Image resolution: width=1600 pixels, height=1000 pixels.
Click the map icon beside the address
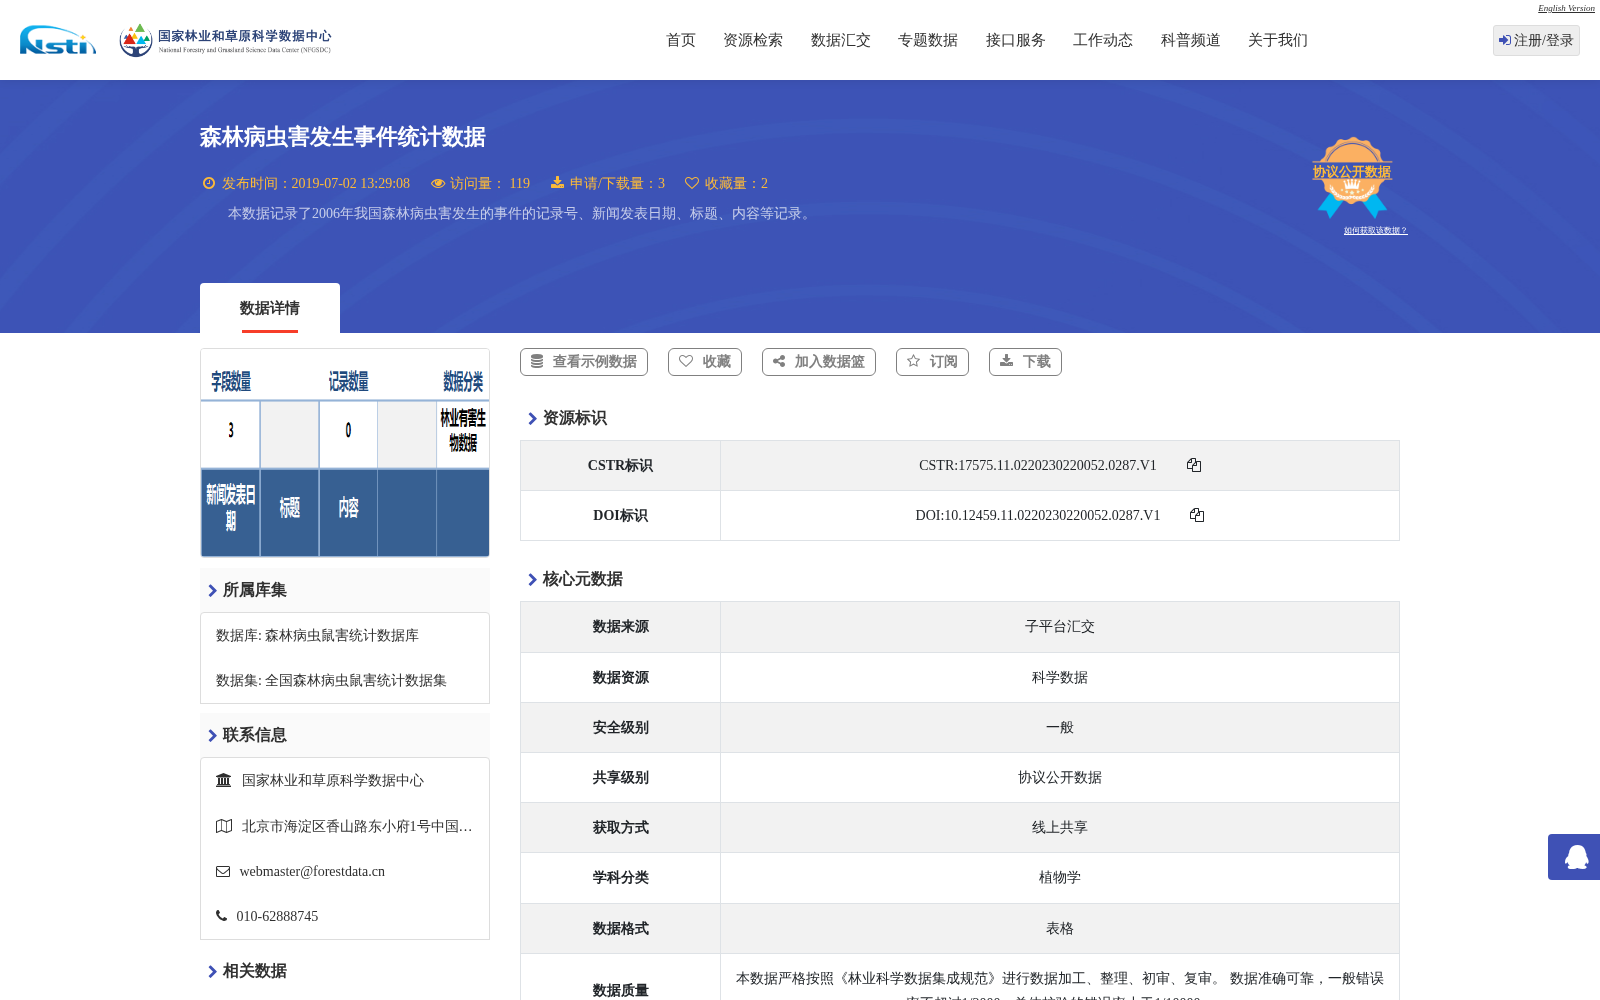[x=224, y=826]
